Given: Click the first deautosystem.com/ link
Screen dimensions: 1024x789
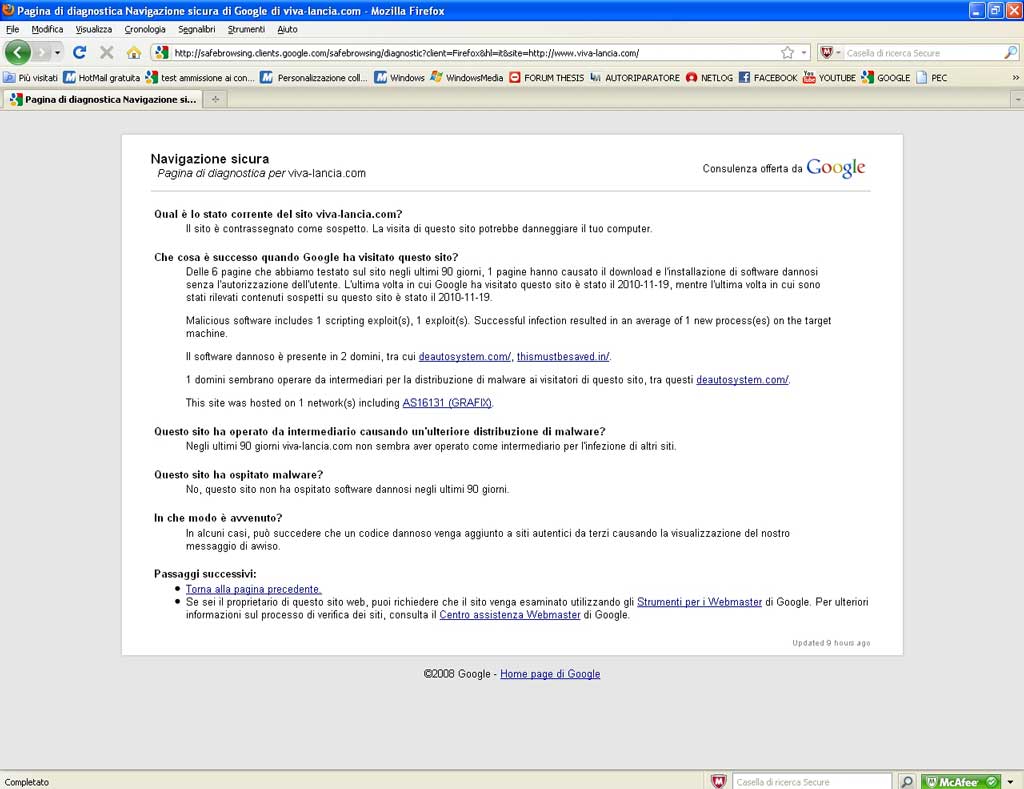Looking at the screenshot, I should pos(464,357).
